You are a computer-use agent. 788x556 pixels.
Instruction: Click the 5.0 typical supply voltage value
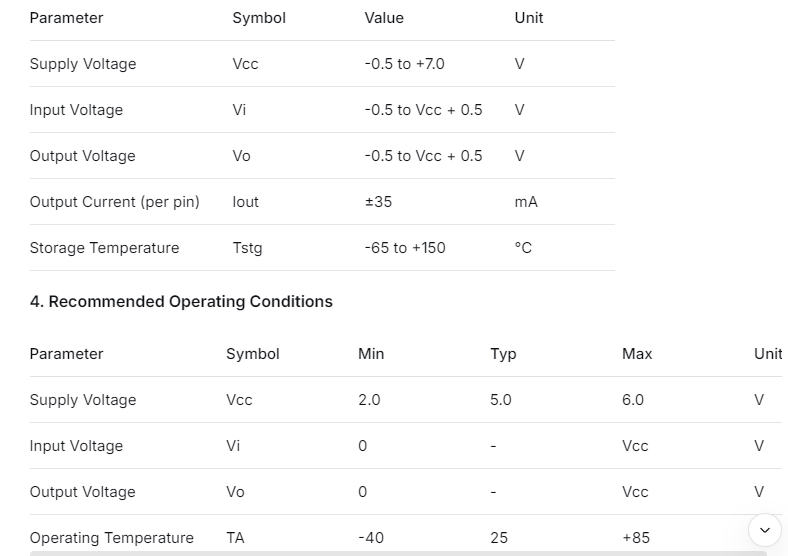pyautogui.click(x=501, y=400)
